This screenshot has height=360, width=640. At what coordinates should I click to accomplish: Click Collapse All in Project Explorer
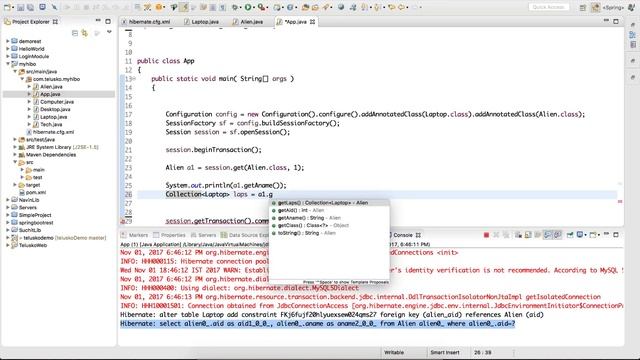[x=75, y=33]
